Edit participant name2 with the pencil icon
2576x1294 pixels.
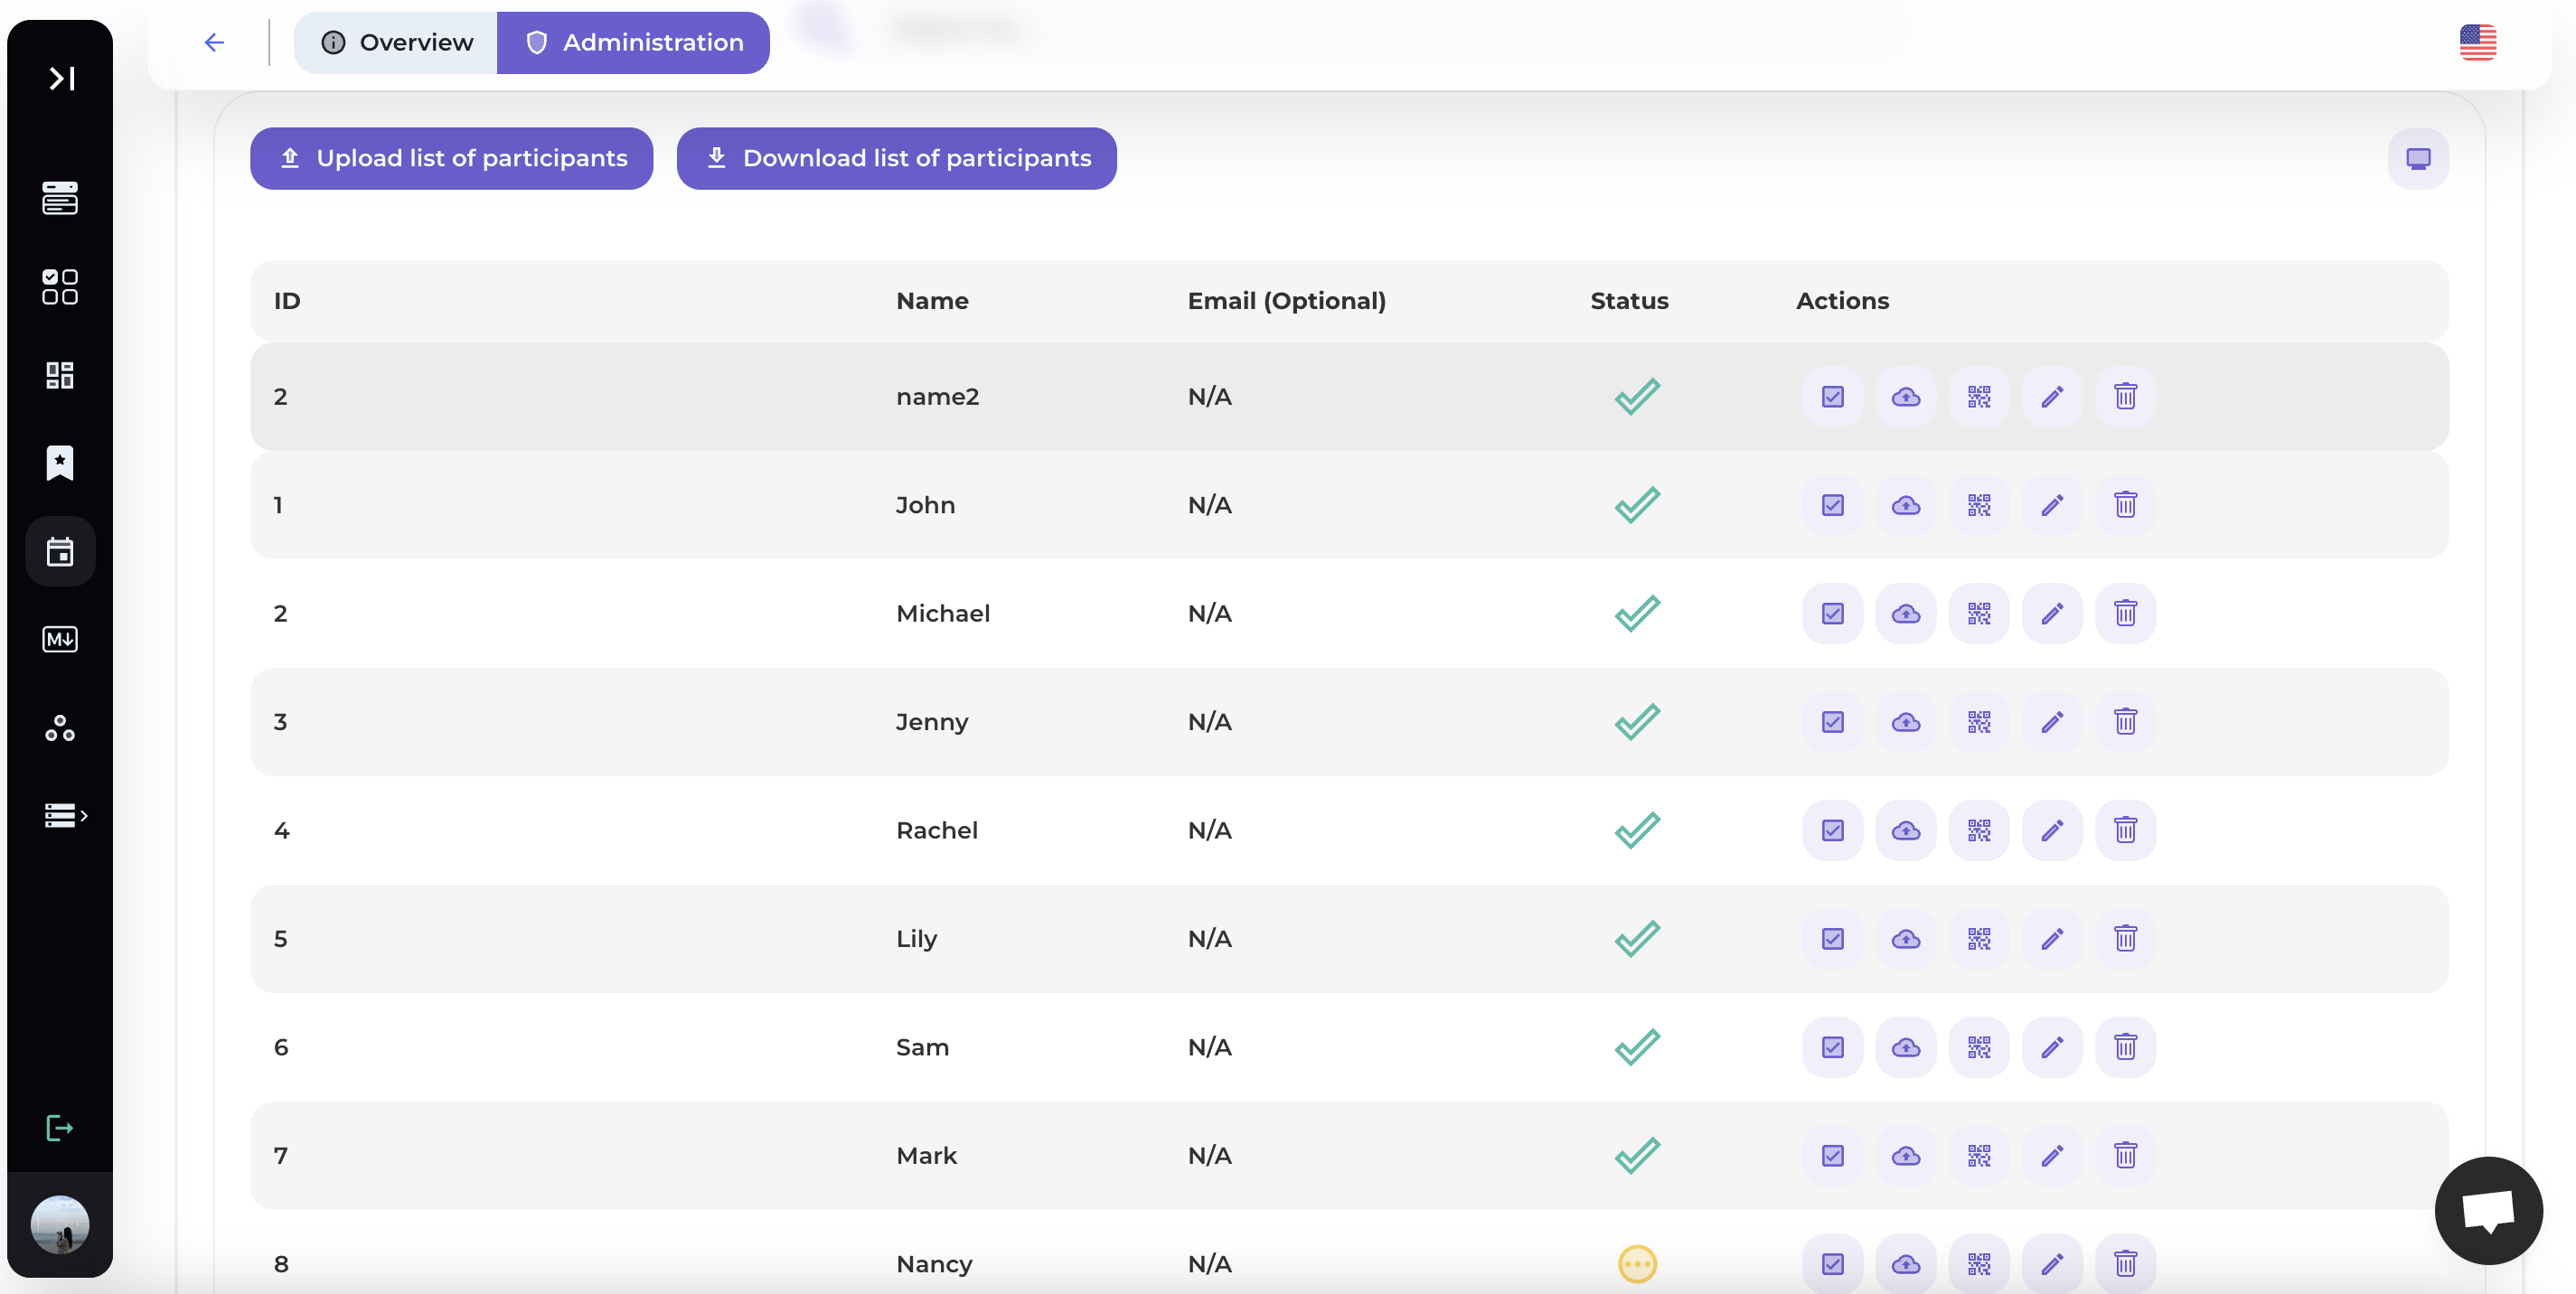point(2052,397)
